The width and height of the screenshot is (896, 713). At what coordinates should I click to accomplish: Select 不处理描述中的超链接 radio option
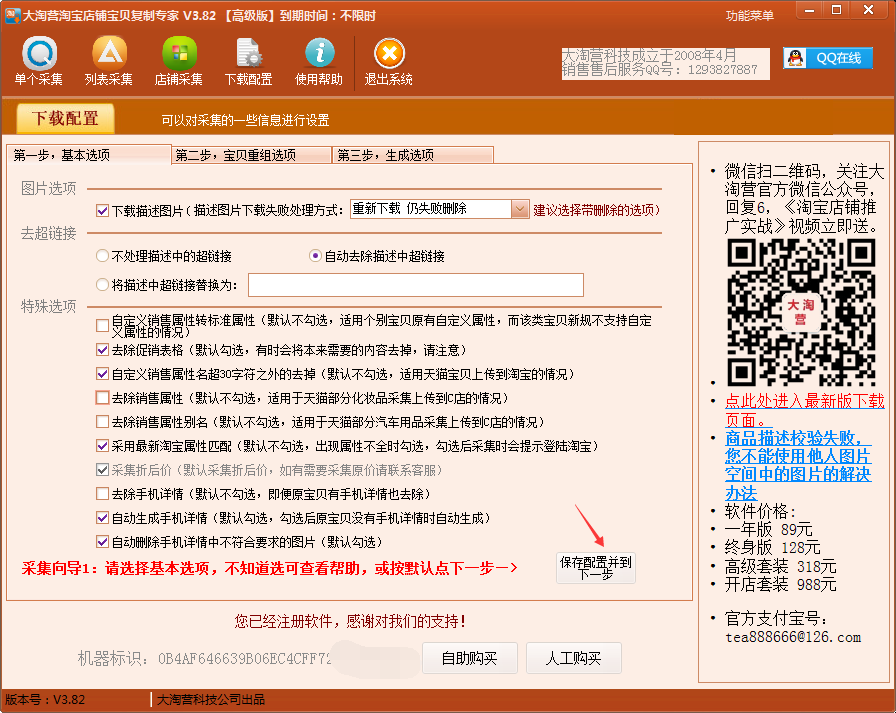[102, 256]
